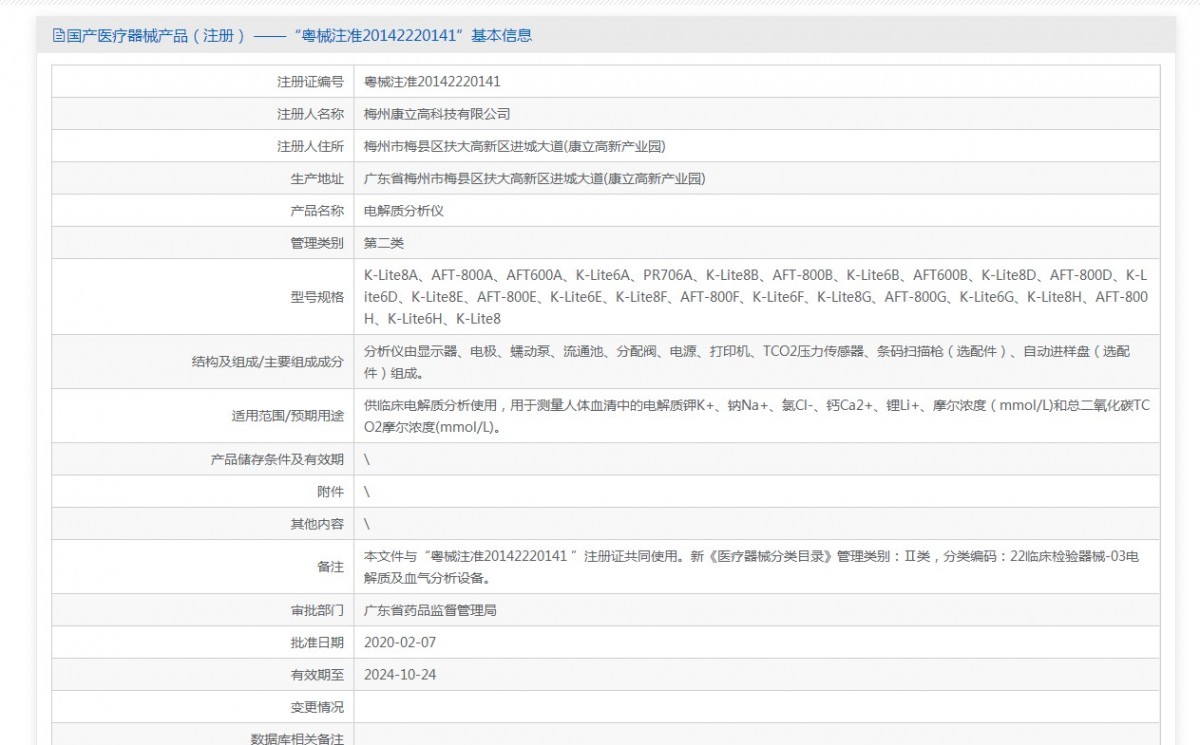Click the 变更情况 label
The width and height of the screenshot is (1200, 745).
[x=317, y=707]
